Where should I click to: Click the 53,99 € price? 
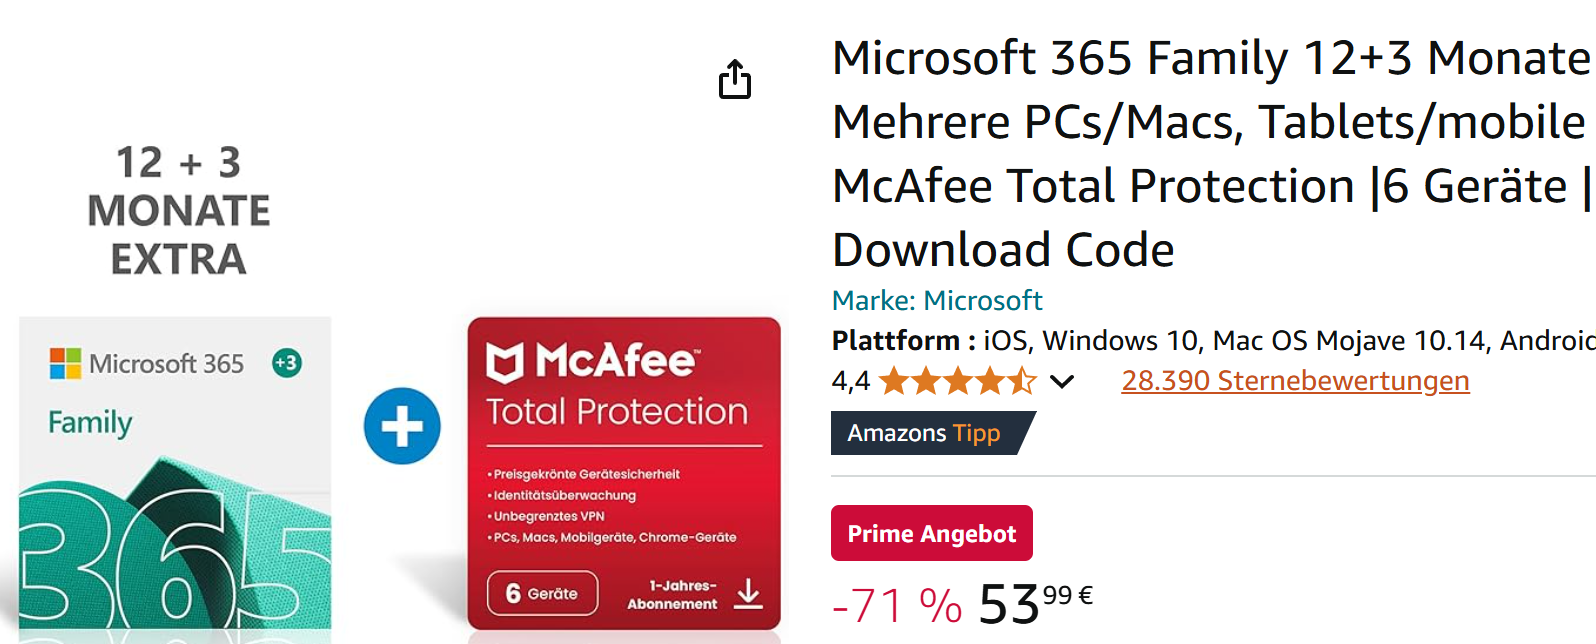click(x=1035, y=603)
